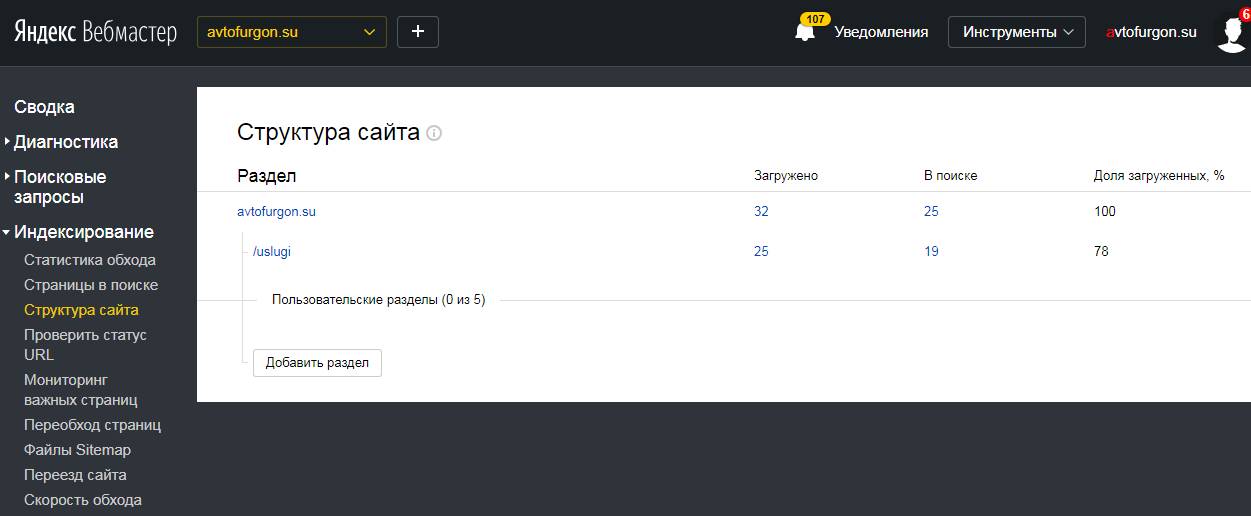Click the /uslugi section link
This screenshot has height=516, width=1251.
tap(272, 251)
